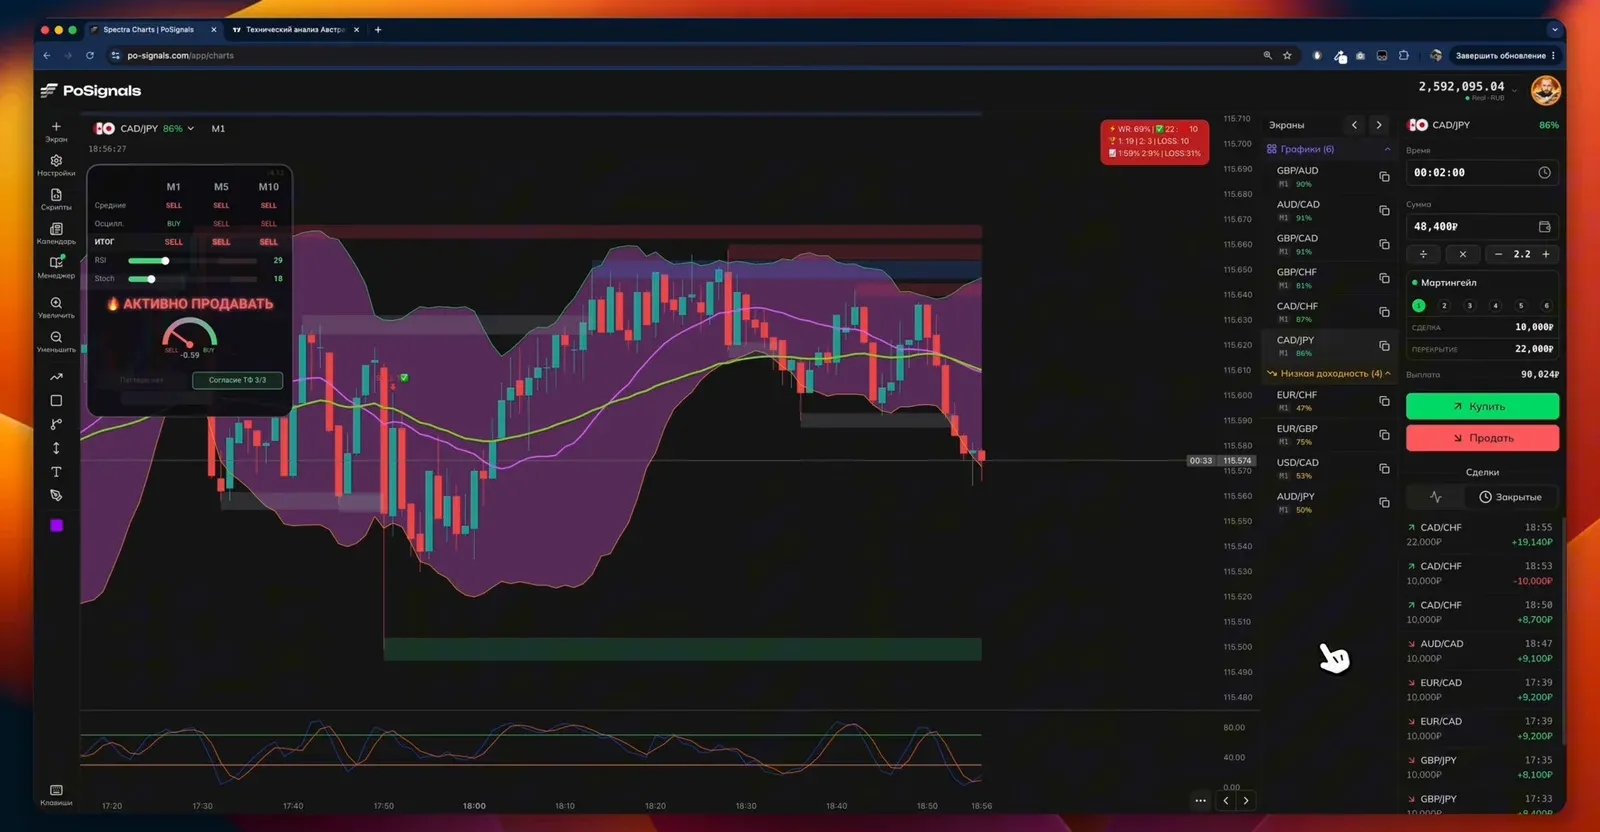This screenshot has height=832, width=1600.
Task: Click red Продать sell button
Action: (x=1482, y=438)
